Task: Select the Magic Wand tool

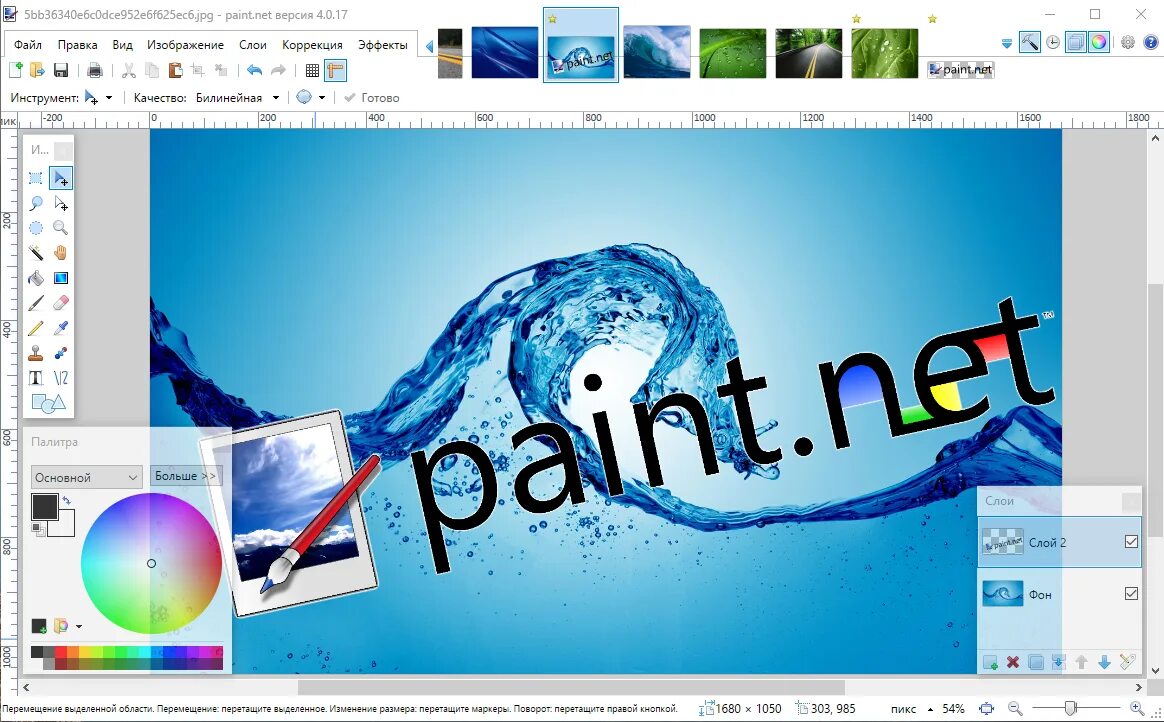Action: point(36,253)
